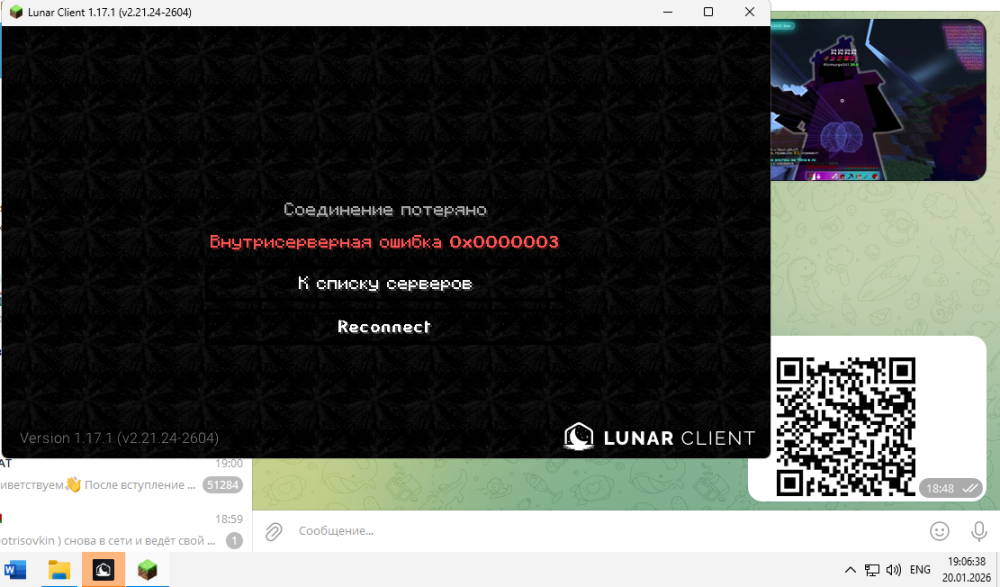
Task: Expand the hidden system tray icons chevron
Action: [x=850, y=570]
